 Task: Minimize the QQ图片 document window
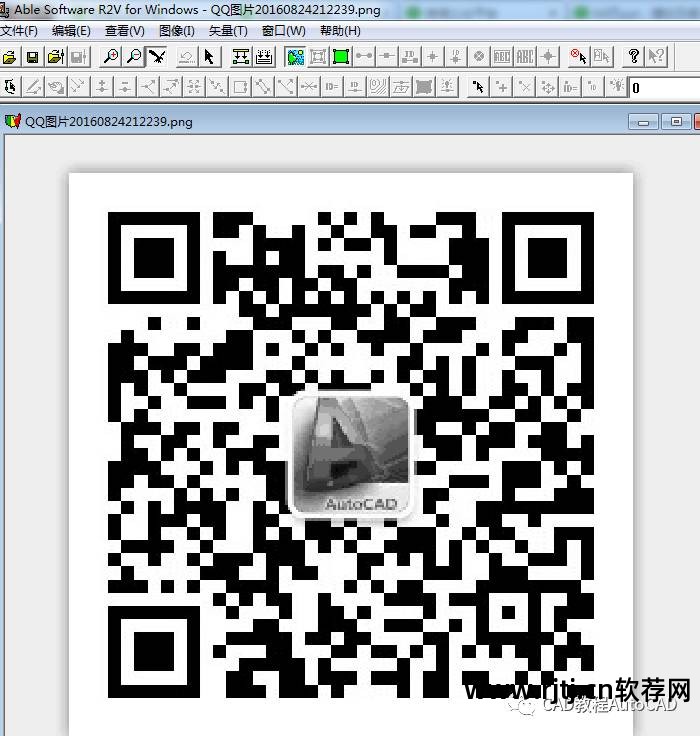click(x=643, y=123)
